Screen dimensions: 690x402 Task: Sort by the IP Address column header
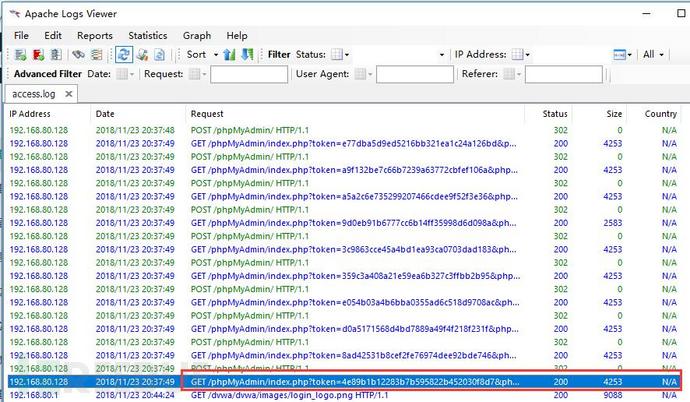(x=30, y=114)
